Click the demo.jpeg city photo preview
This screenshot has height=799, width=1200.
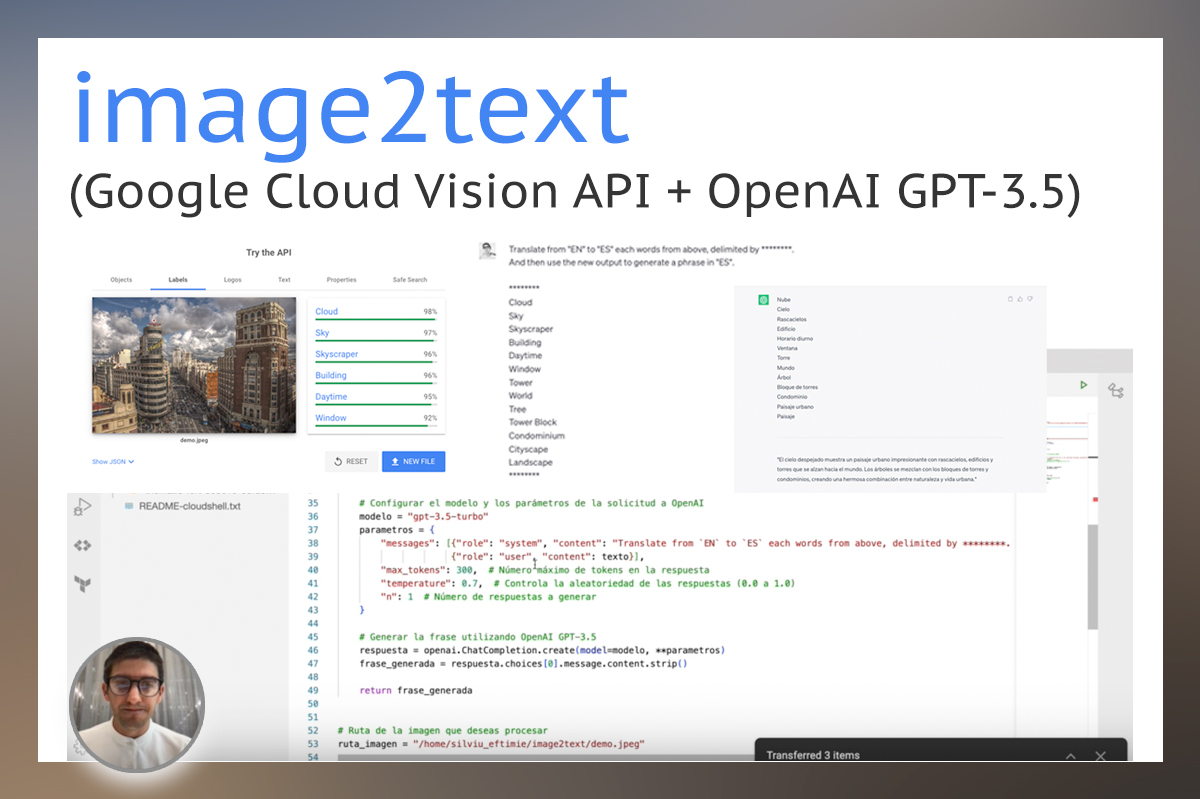(x=194, y=365)
